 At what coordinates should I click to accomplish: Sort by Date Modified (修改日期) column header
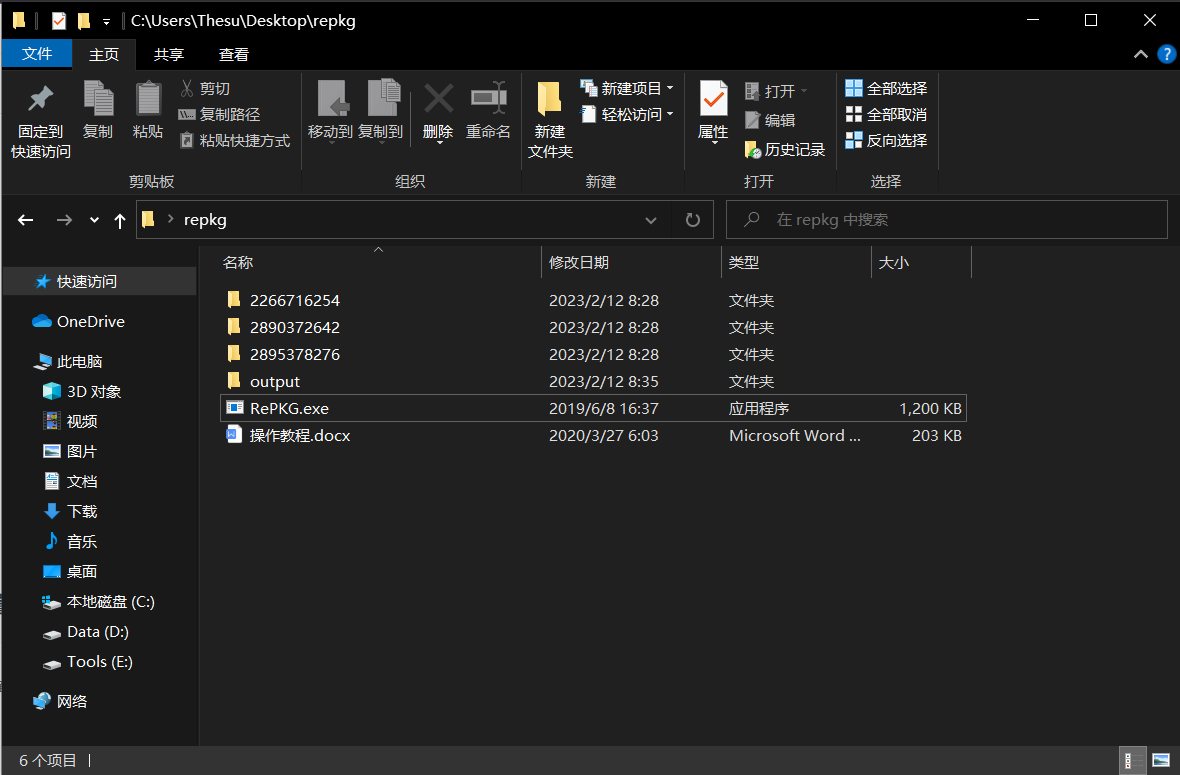point(631,263)
